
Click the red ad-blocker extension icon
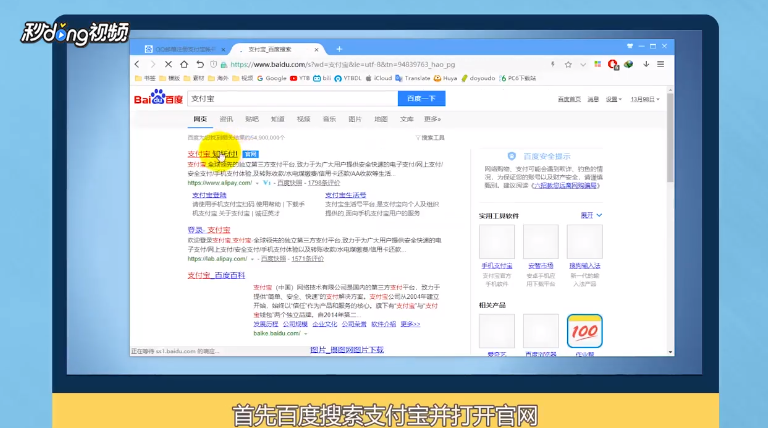[x=613, y=64]
